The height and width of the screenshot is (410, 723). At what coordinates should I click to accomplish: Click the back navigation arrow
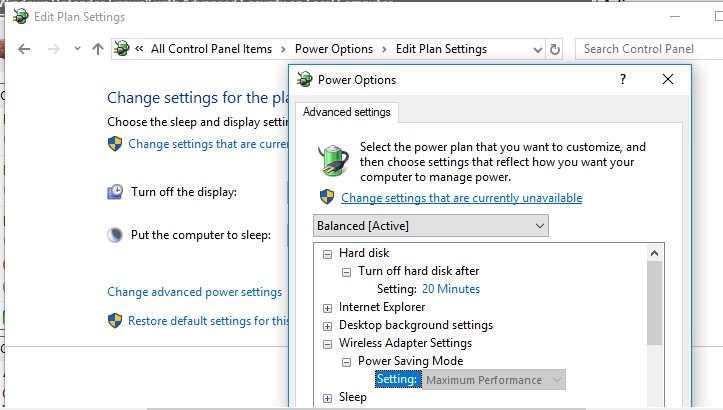click(x=24, y=49)
